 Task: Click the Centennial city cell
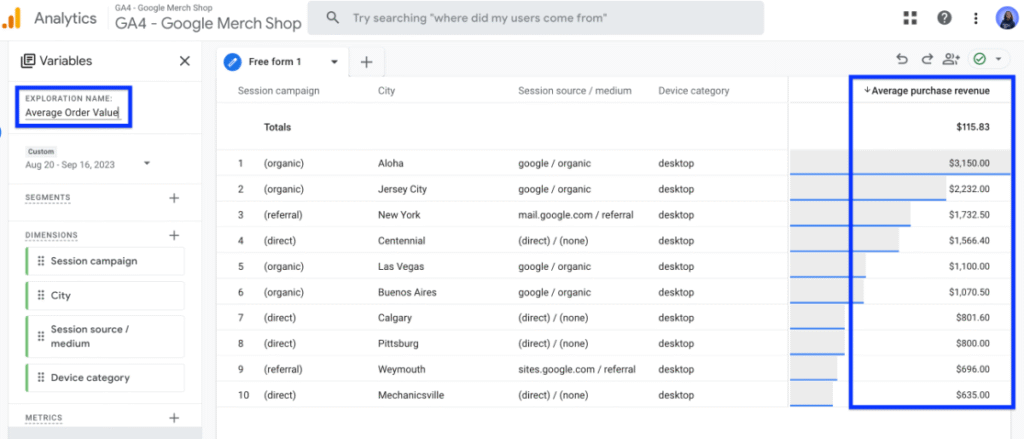(402, 240)
